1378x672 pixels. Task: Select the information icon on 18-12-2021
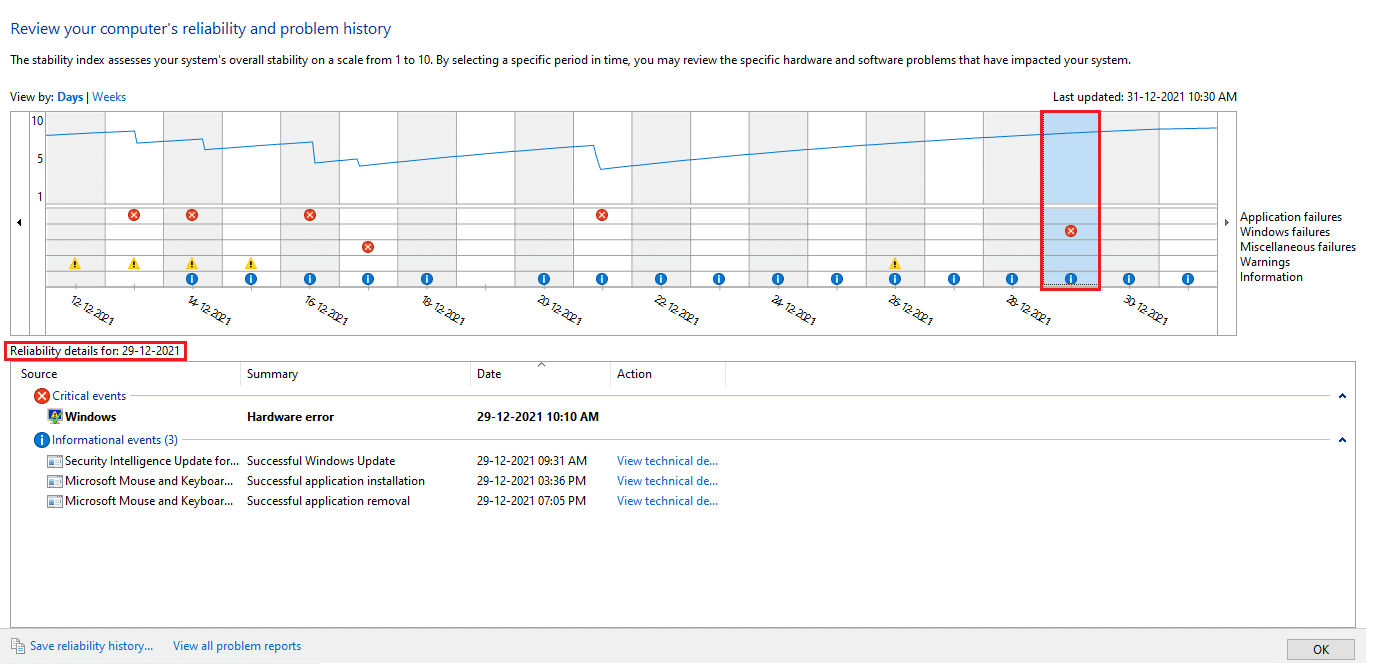click(x=427, y=279)
